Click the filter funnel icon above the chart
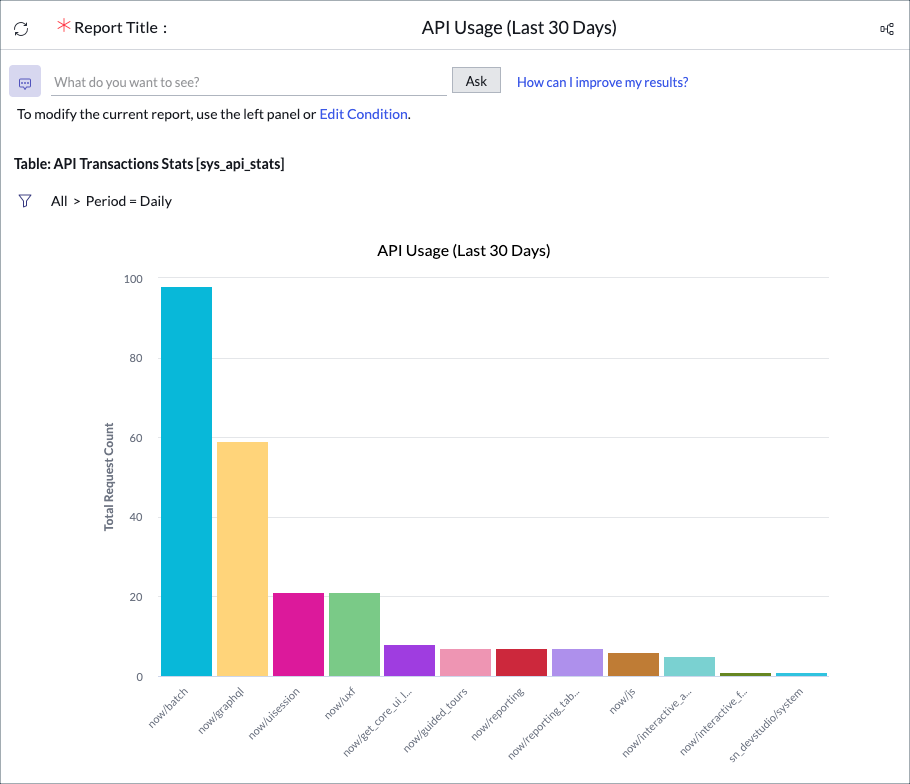 (24, 201)
